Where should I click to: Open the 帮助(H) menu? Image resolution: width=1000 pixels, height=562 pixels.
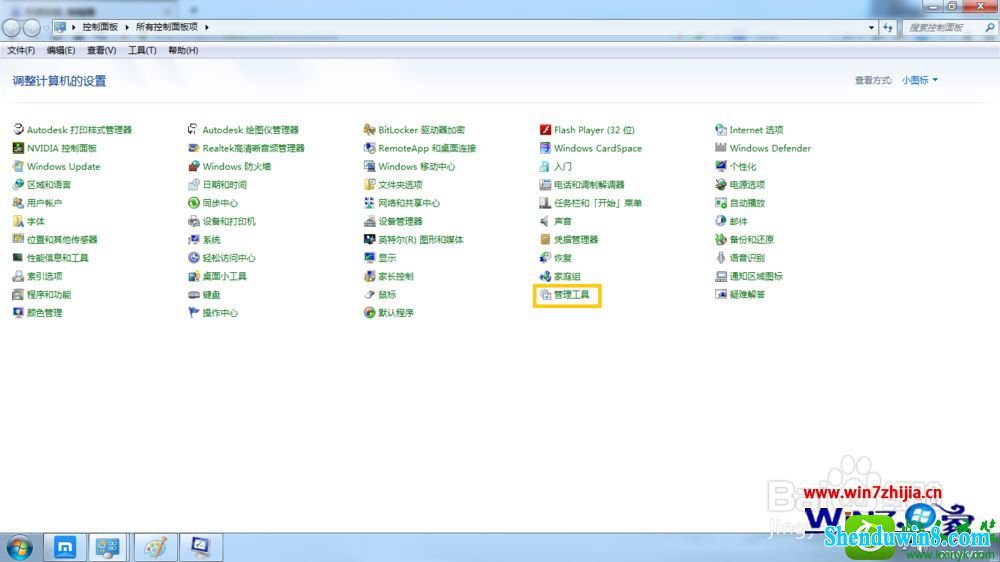tap(183, 50)
